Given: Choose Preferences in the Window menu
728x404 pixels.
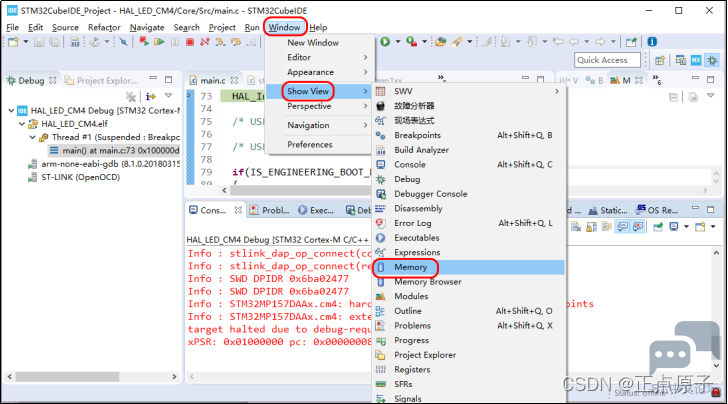Looking at the screenshot, I should pos(310,144).
